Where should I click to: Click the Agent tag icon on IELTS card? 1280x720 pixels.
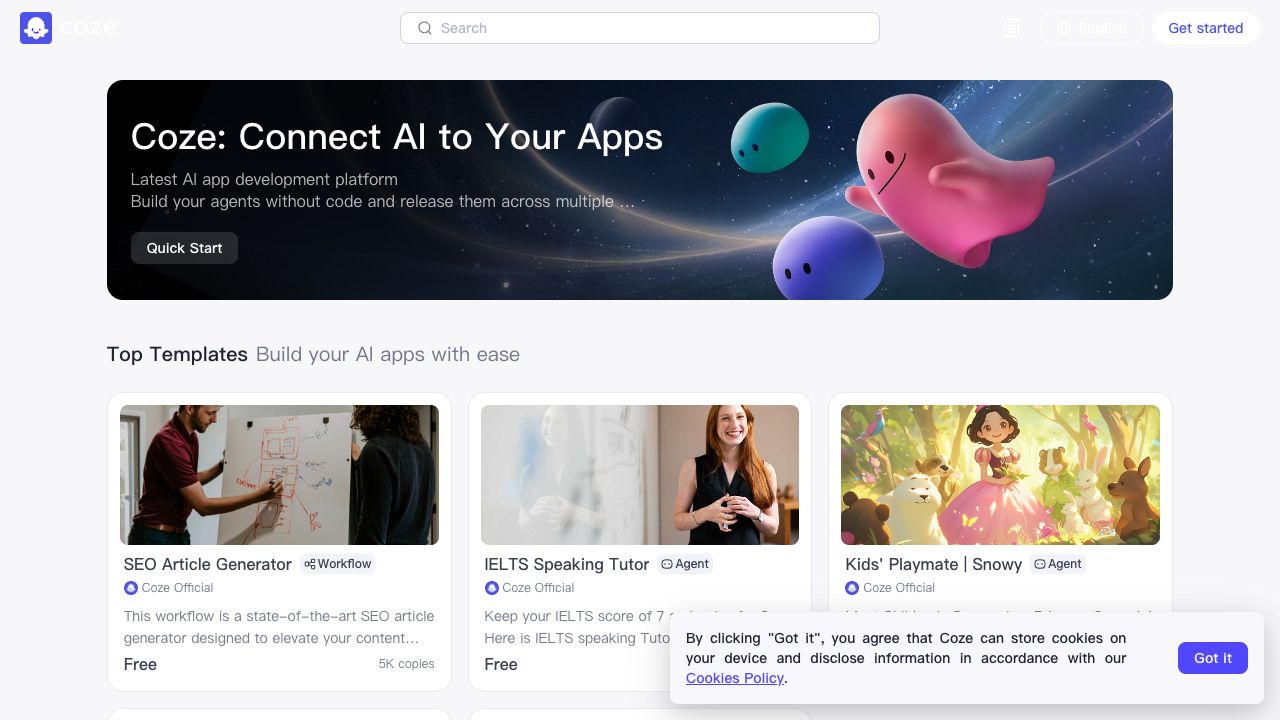tap(667, 564)
